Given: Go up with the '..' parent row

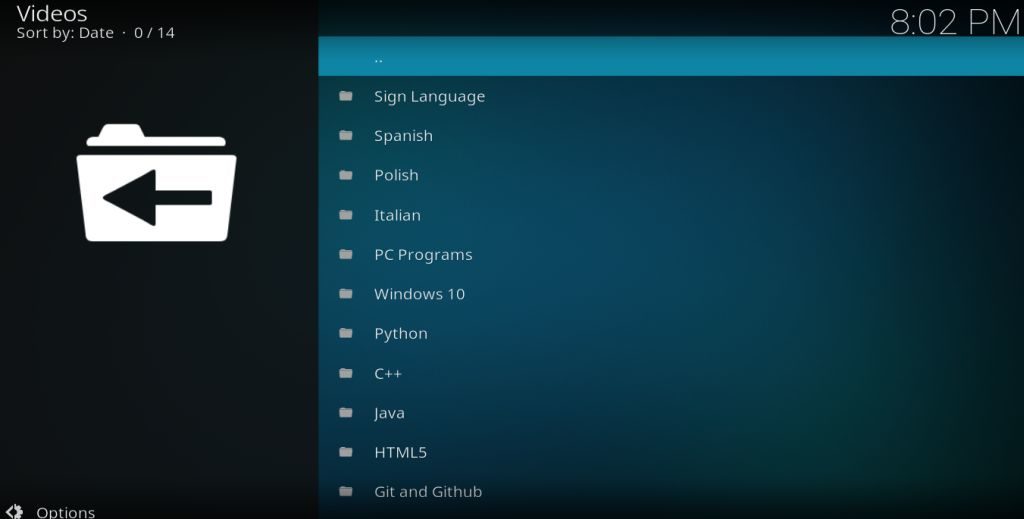Looking at the screenshot, I should 671,56.
